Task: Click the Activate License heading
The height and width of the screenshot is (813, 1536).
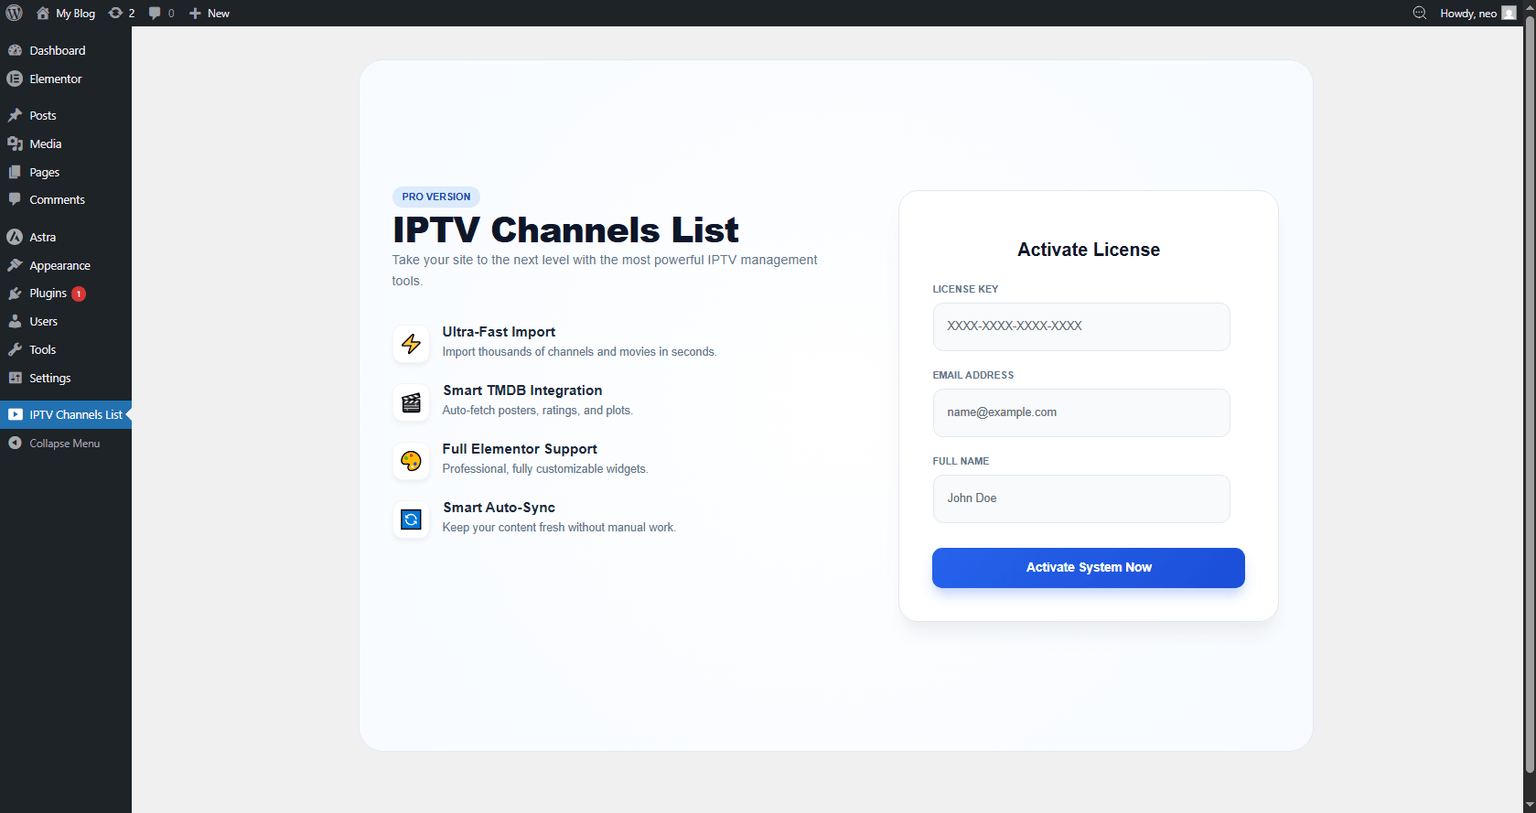Action: click(x=1088, y=250)
